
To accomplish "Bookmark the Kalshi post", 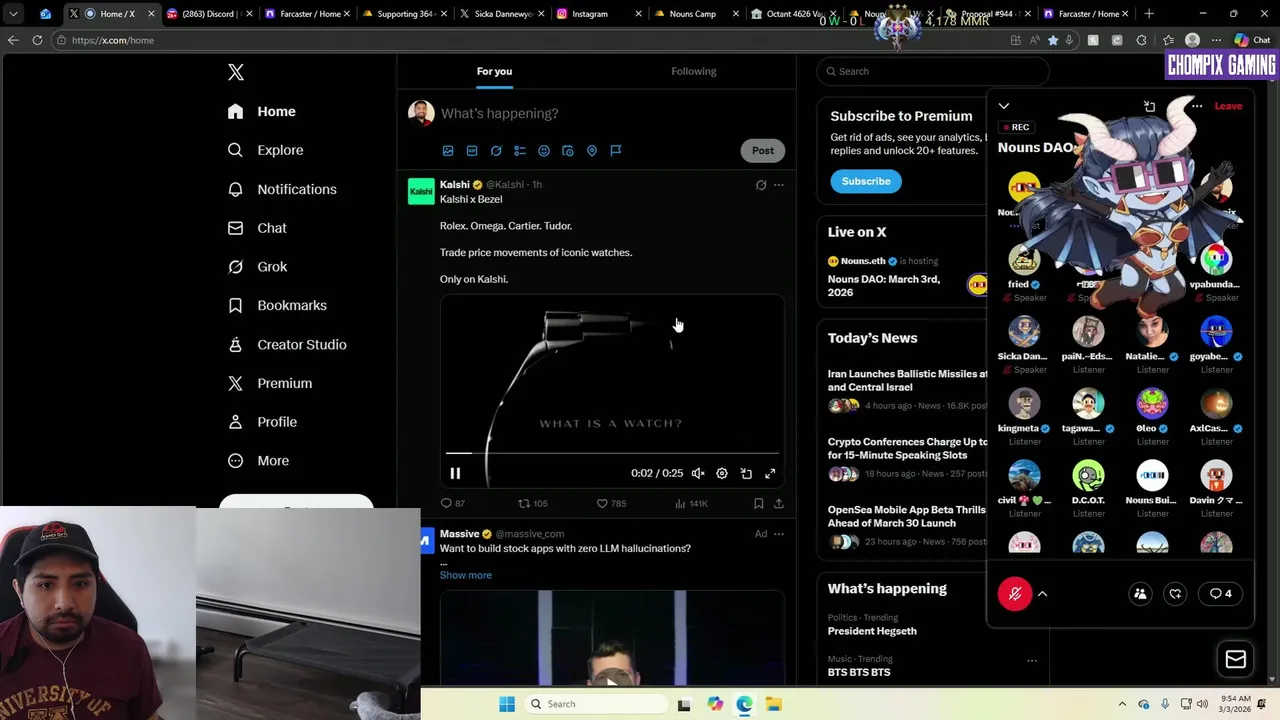I will coord(759,504).
